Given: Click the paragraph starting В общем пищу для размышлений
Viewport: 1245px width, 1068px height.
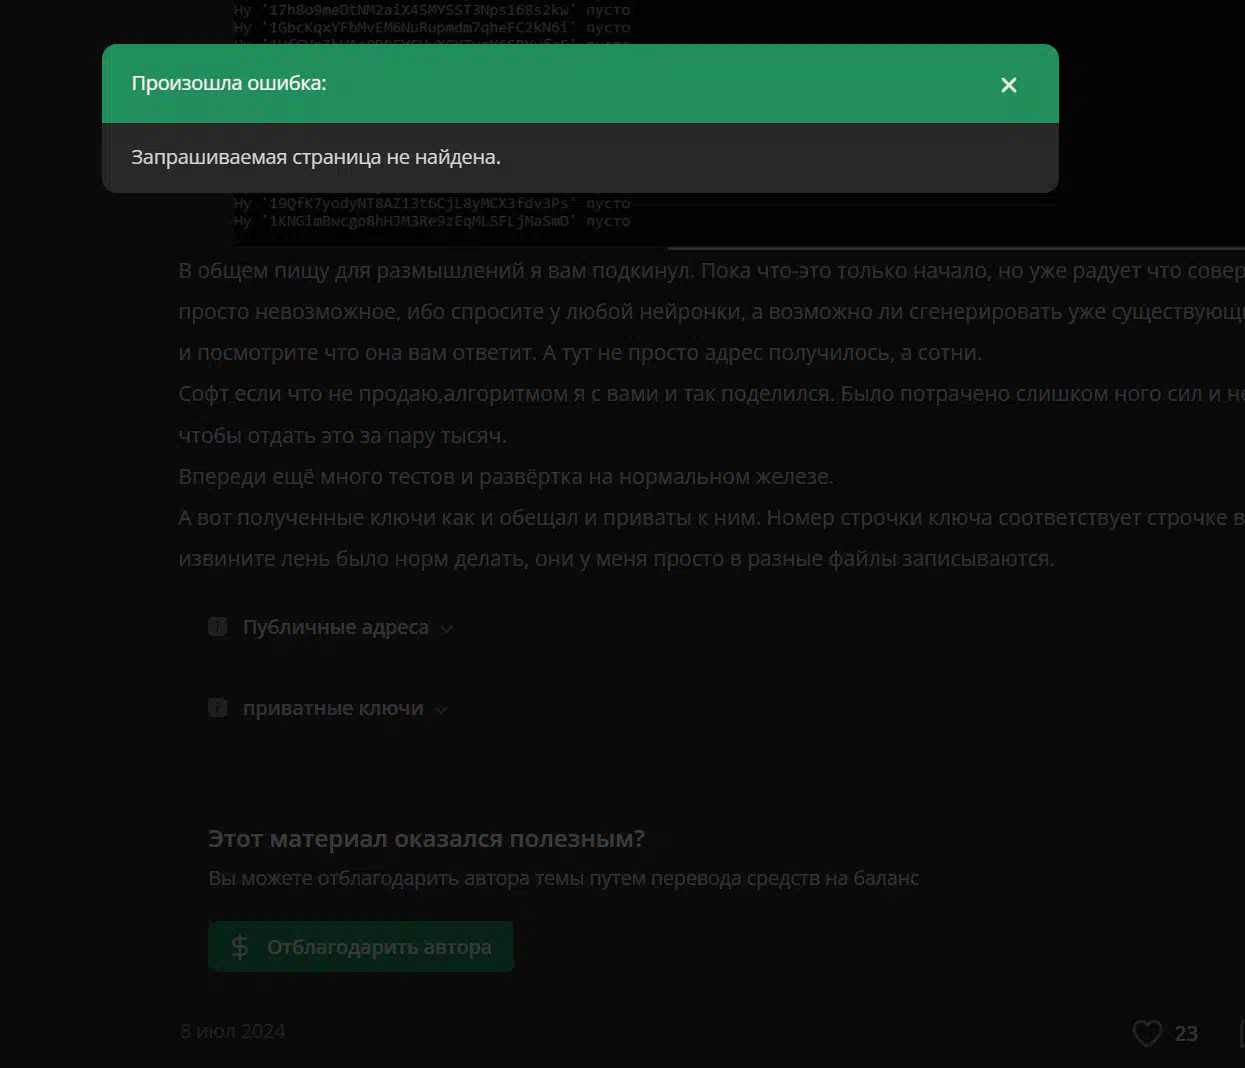Looking at the screenshot, I should [711, 271].
